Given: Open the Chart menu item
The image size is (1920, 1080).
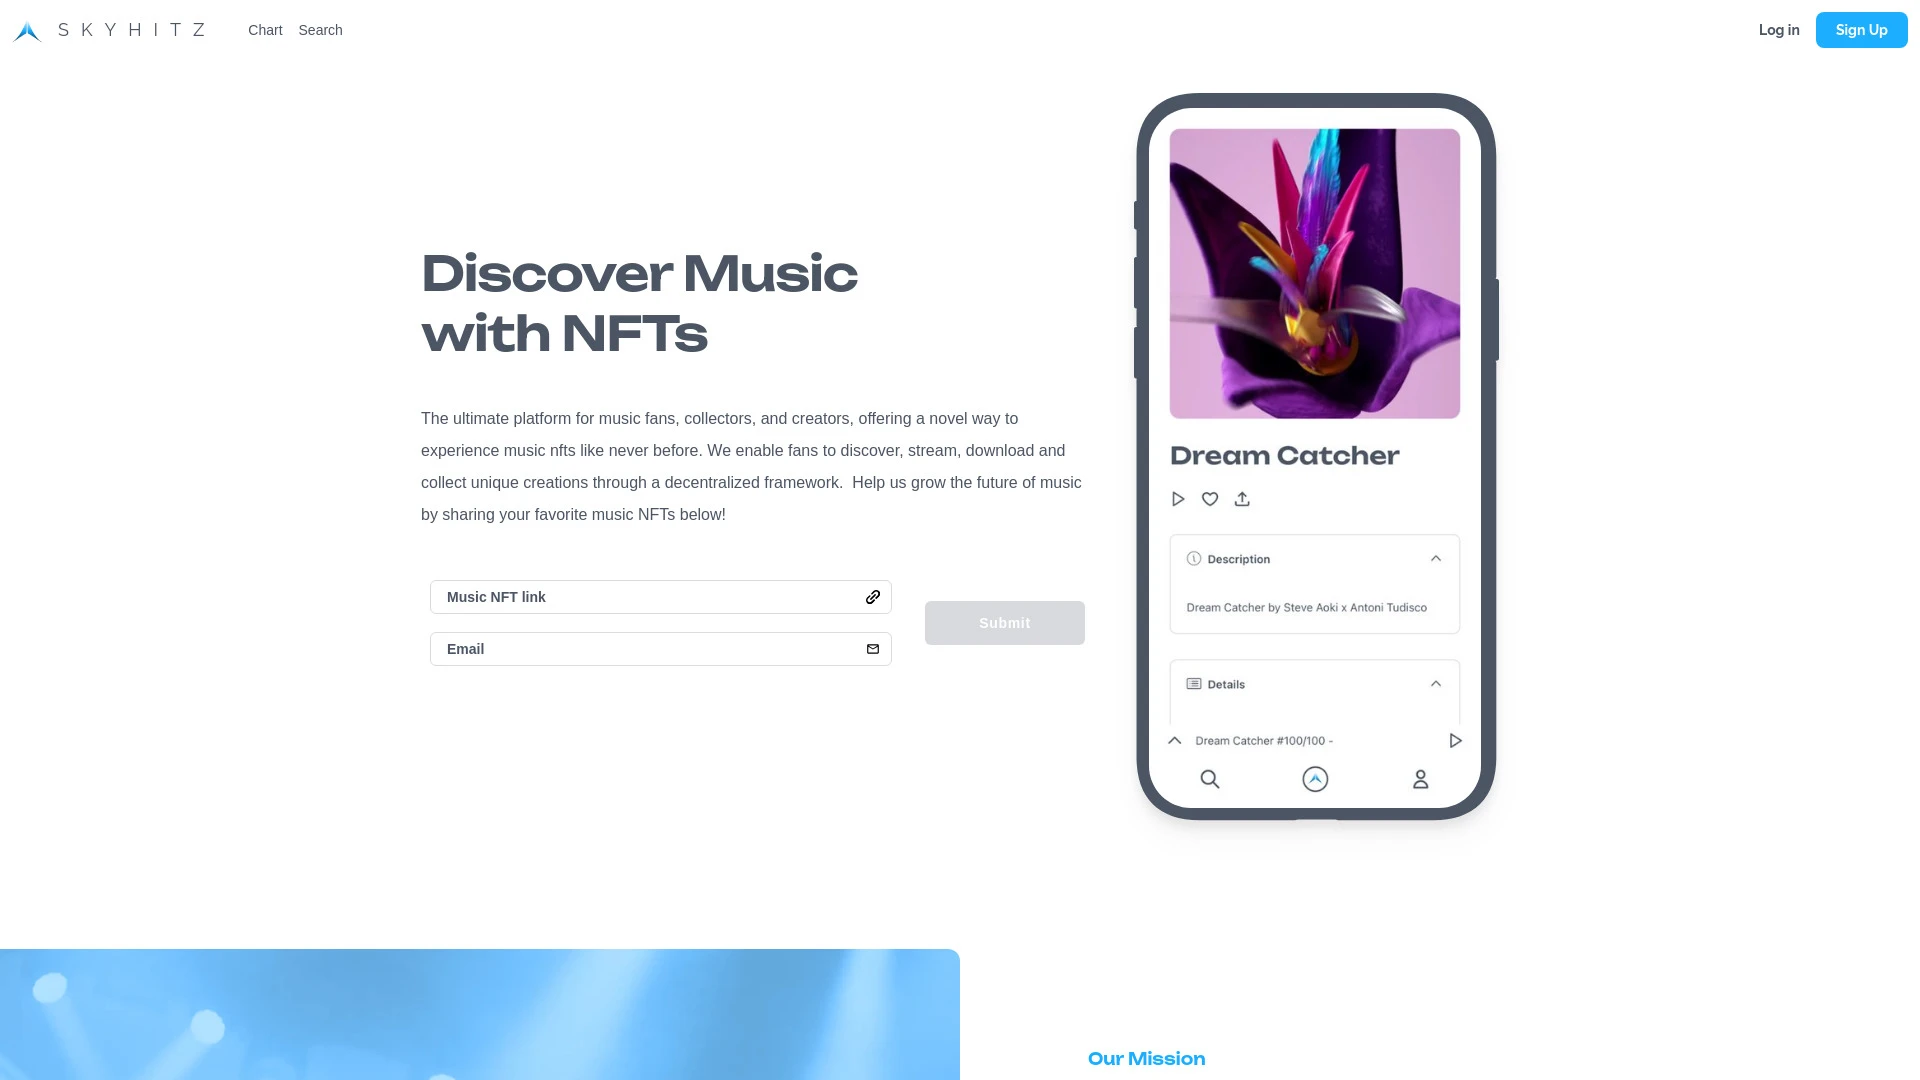Looking at the screenshot, I should point(265,29).
